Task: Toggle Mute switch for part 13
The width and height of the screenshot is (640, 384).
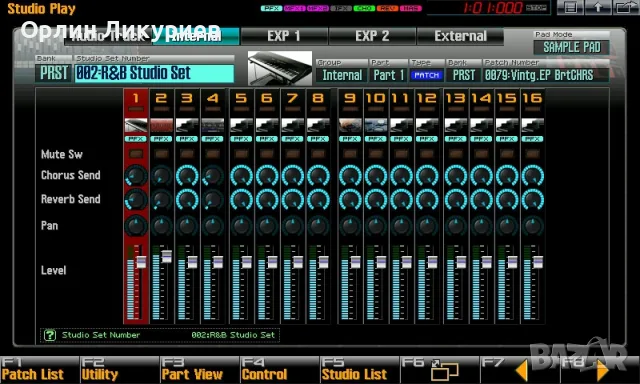Action: (456, 154)
